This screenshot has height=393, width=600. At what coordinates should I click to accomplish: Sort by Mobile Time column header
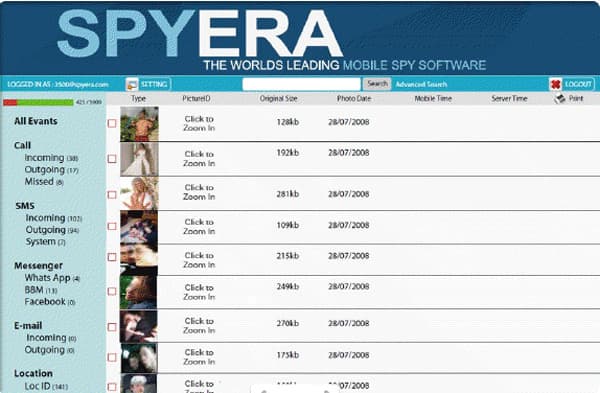coord(433,98)
